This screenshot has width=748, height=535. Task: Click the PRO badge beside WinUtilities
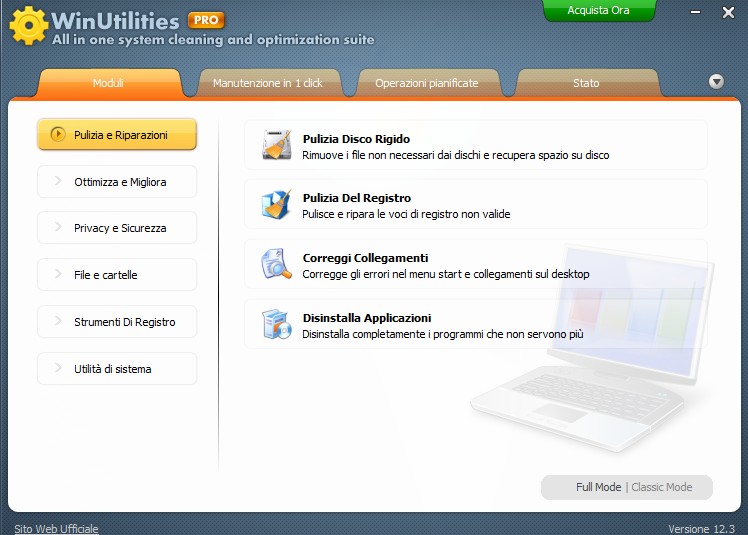click(x=206, y=20)
